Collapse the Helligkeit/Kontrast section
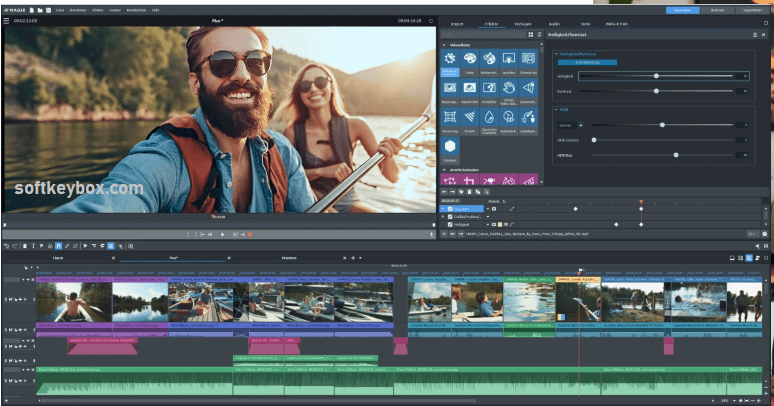 (556, 54)
